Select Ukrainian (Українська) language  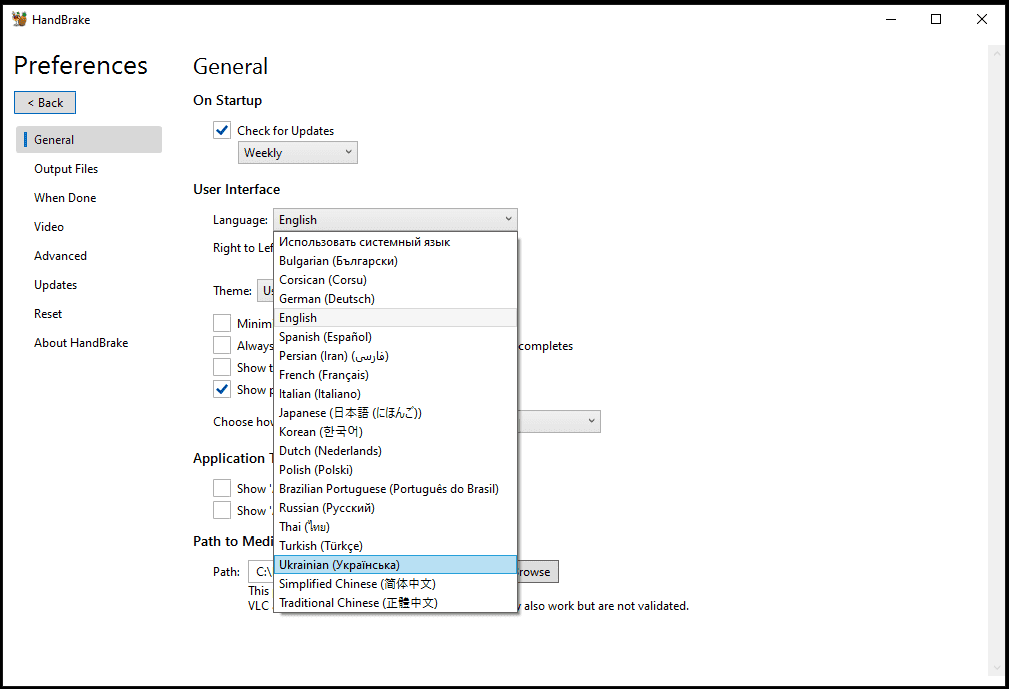coord(395,564)
